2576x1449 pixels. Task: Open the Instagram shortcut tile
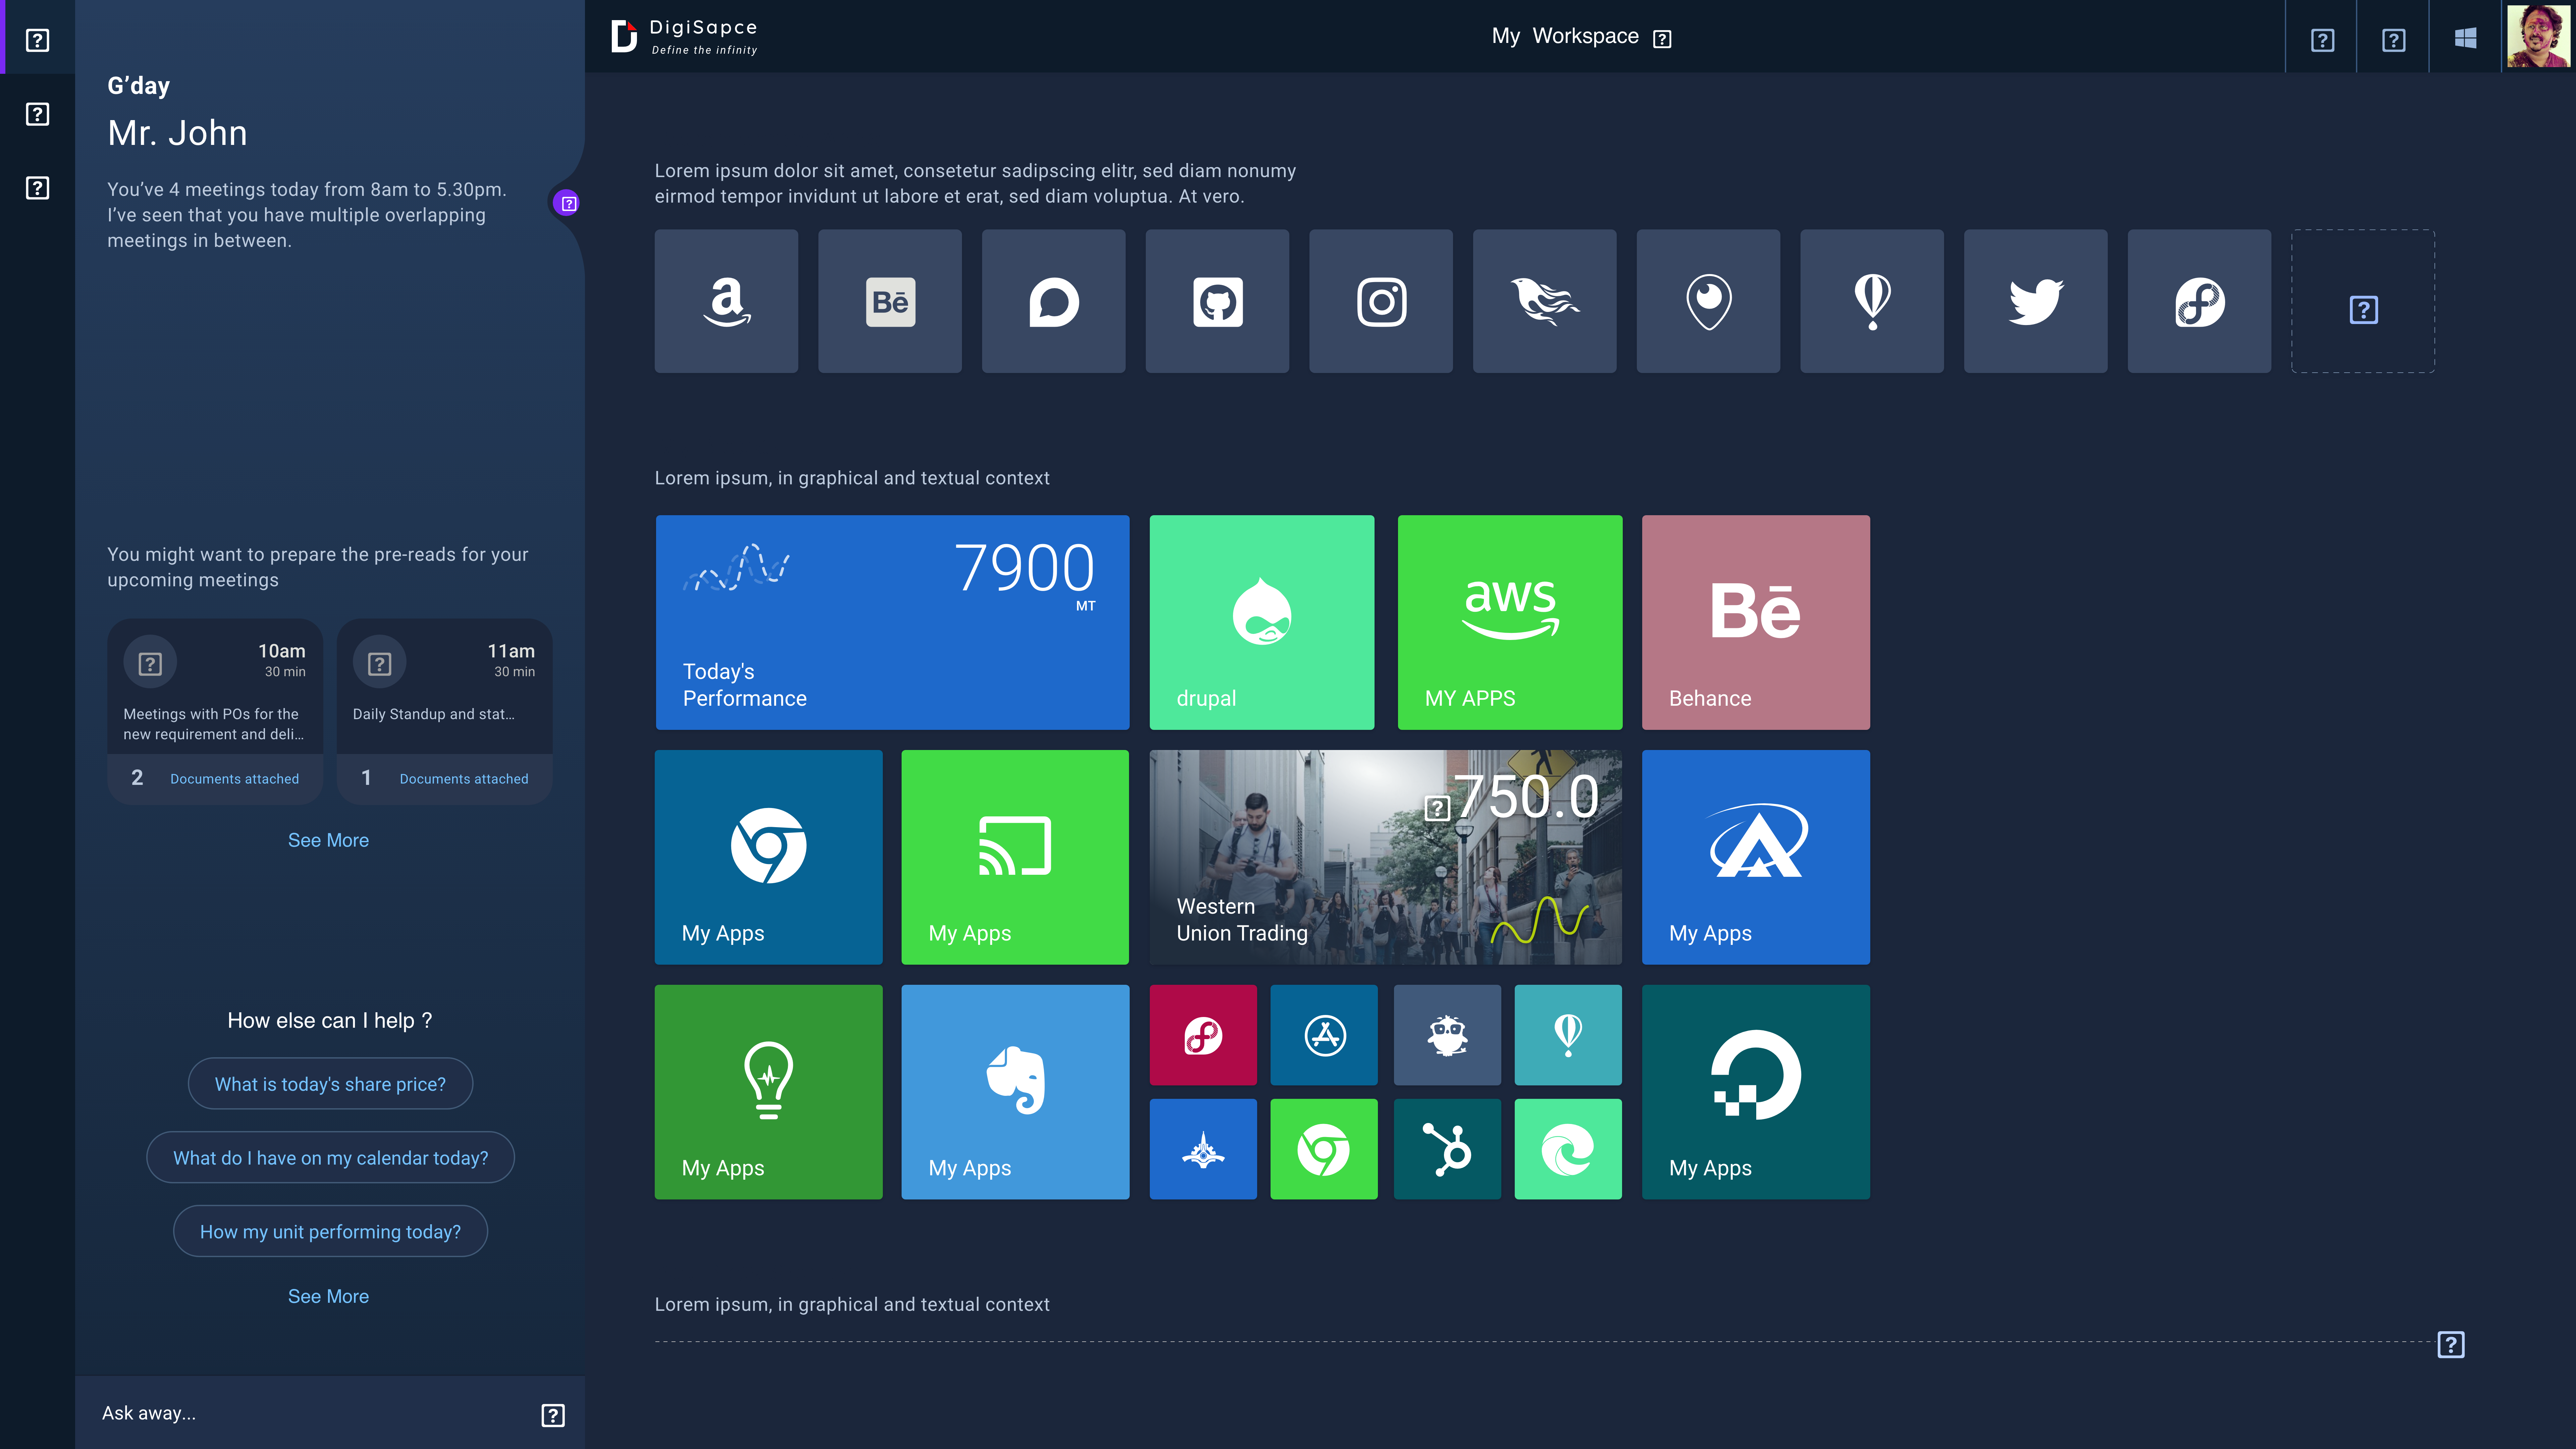1381,301
